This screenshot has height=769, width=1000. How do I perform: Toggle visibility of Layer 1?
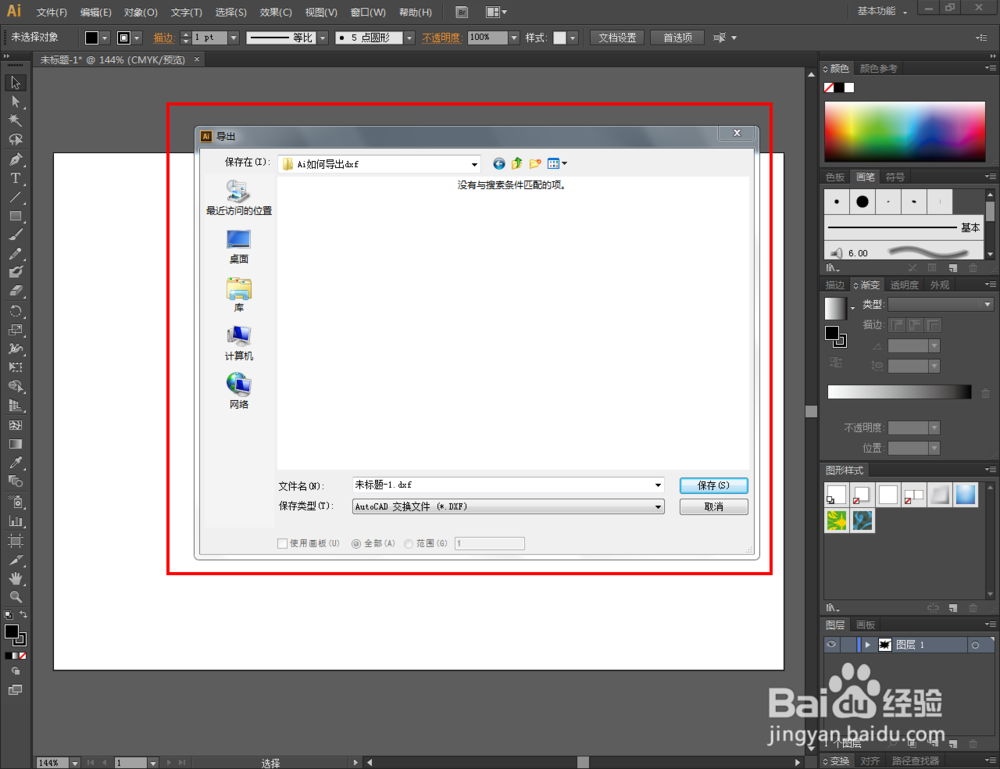coord(831,645)
